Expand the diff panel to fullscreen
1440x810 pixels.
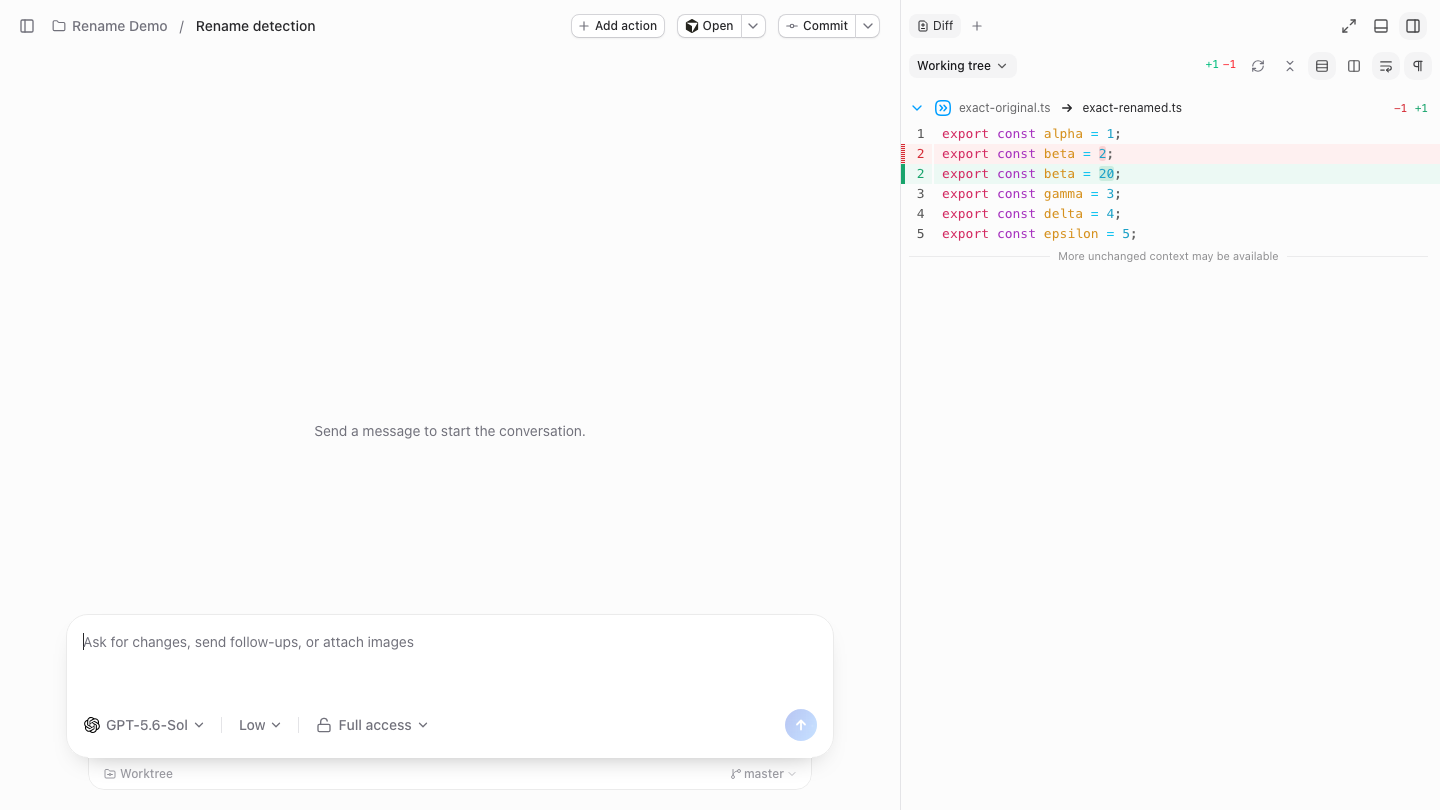pos(1349,26)
